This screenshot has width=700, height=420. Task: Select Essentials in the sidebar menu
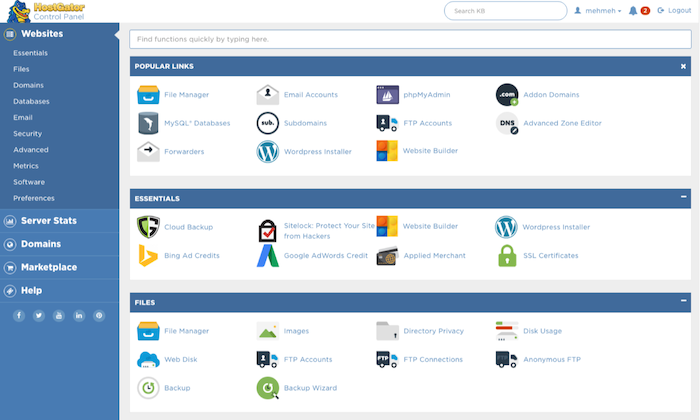[30, 53]
